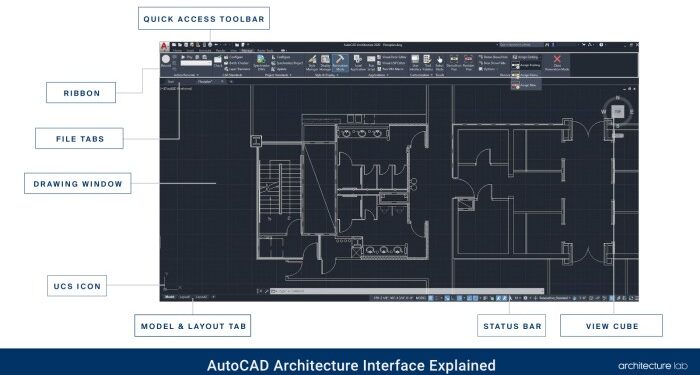Click the ViewCube TOP face
The height and width of the screenshot is (375, 700).
click(x=617, y=112)
